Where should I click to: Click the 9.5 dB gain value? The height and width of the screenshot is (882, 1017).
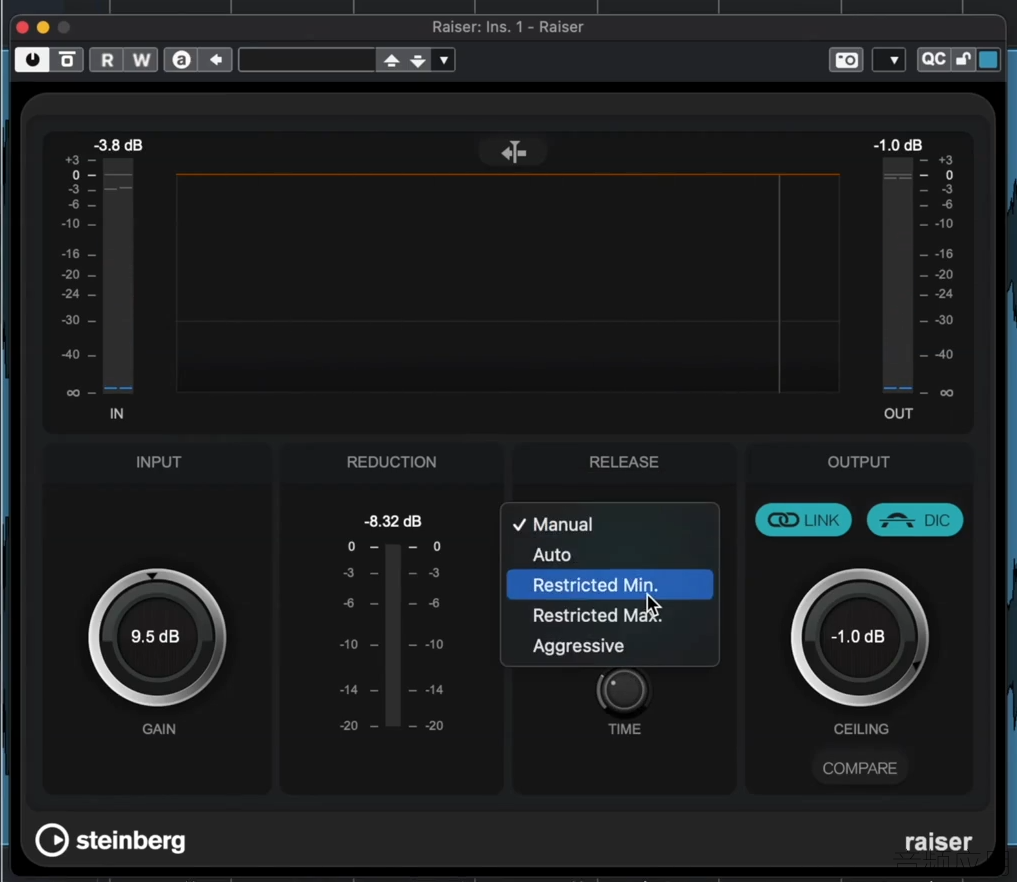click(x=156, y=636)
